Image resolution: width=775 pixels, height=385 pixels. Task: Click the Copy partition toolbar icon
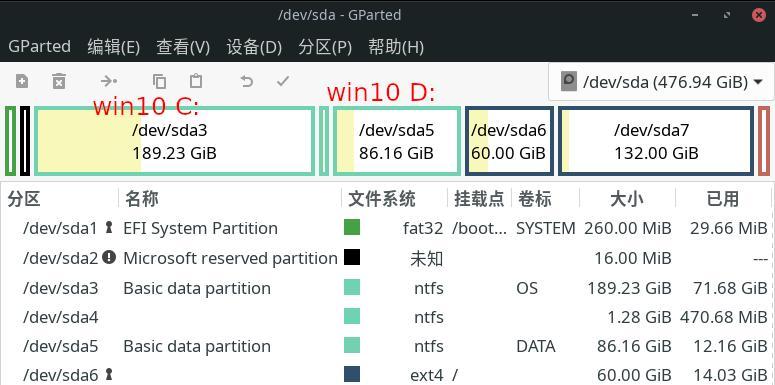pyautogui.click(x=159, y=81)
